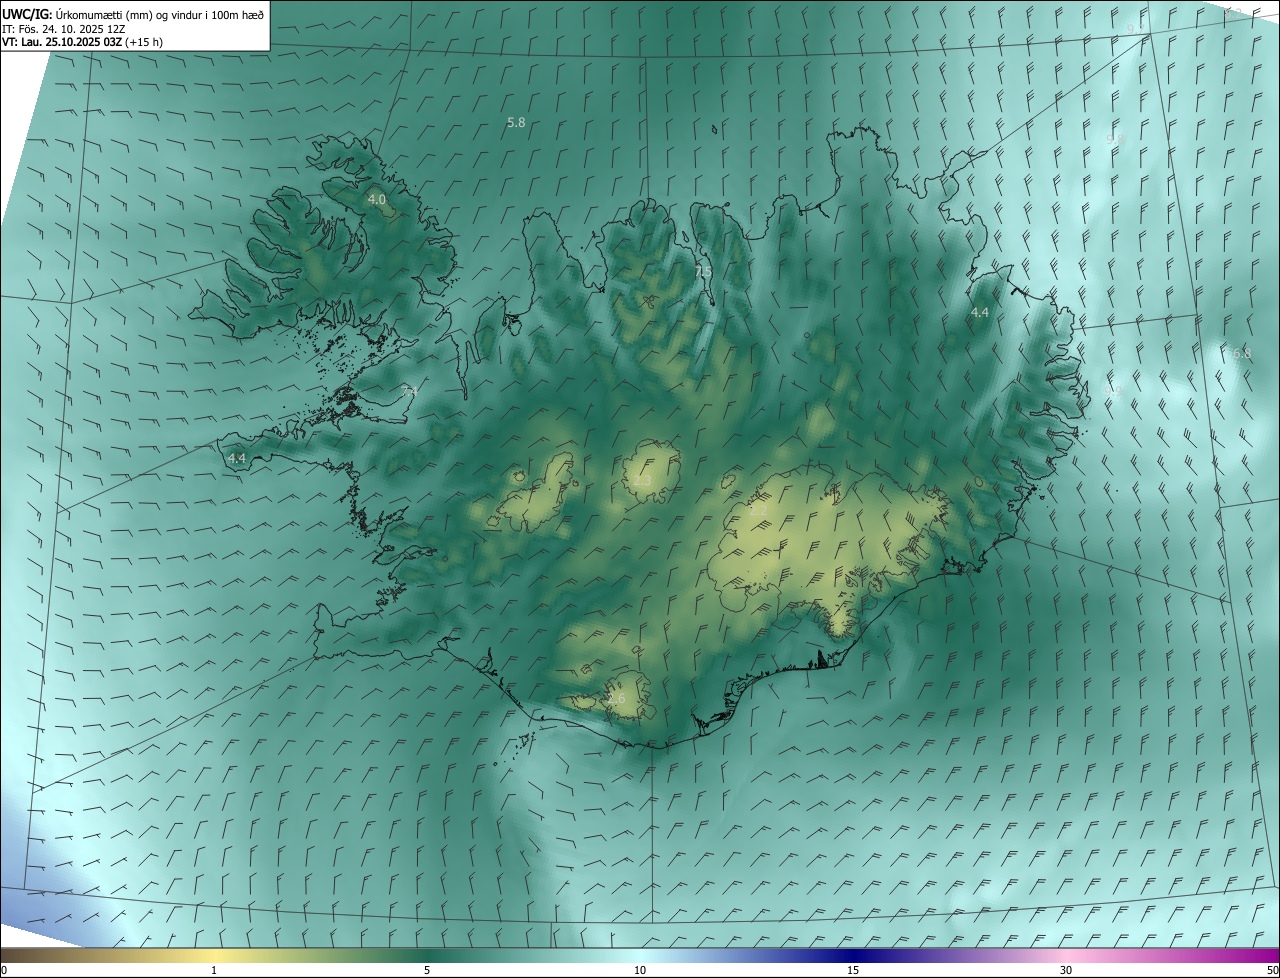Screen dimensions: 1280x978
Task: Click the 9.9 value off the east fjords
Action: (x=1114, y=390)
